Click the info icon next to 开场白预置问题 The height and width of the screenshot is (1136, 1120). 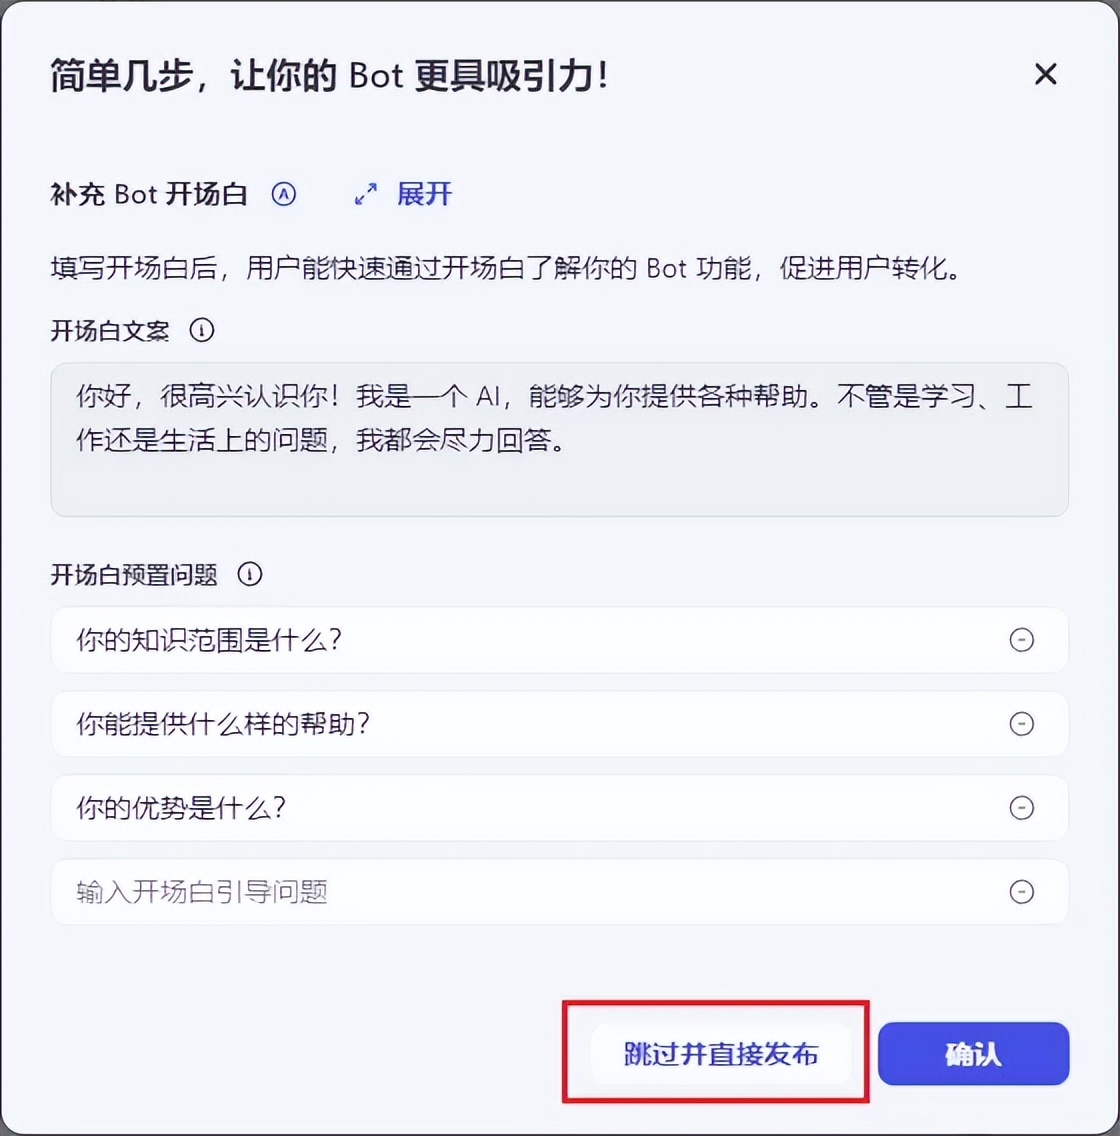click(249, 574)
